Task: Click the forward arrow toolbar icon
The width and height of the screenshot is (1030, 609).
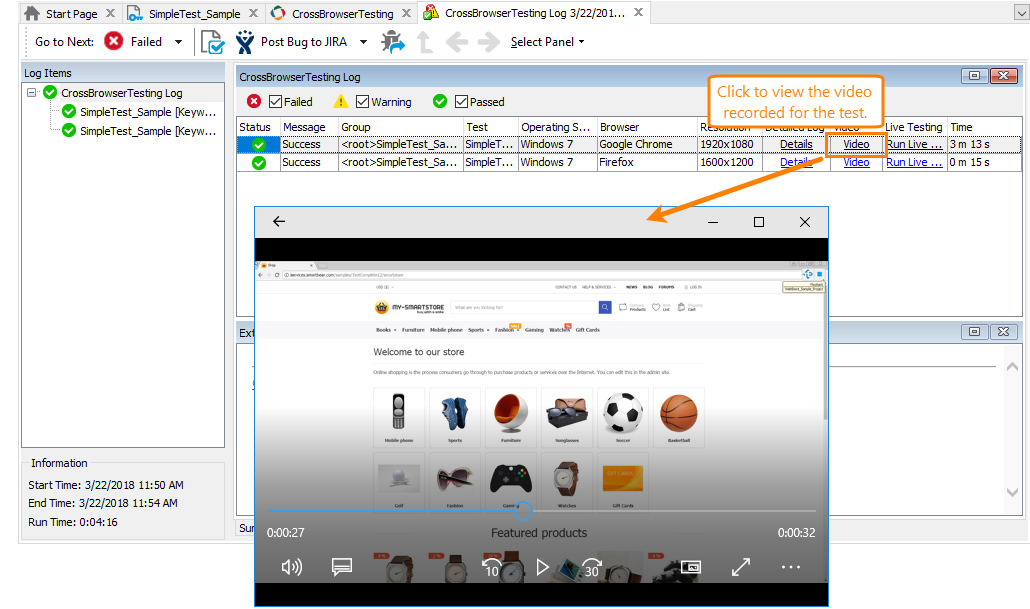Action: [x=489, y=43]
